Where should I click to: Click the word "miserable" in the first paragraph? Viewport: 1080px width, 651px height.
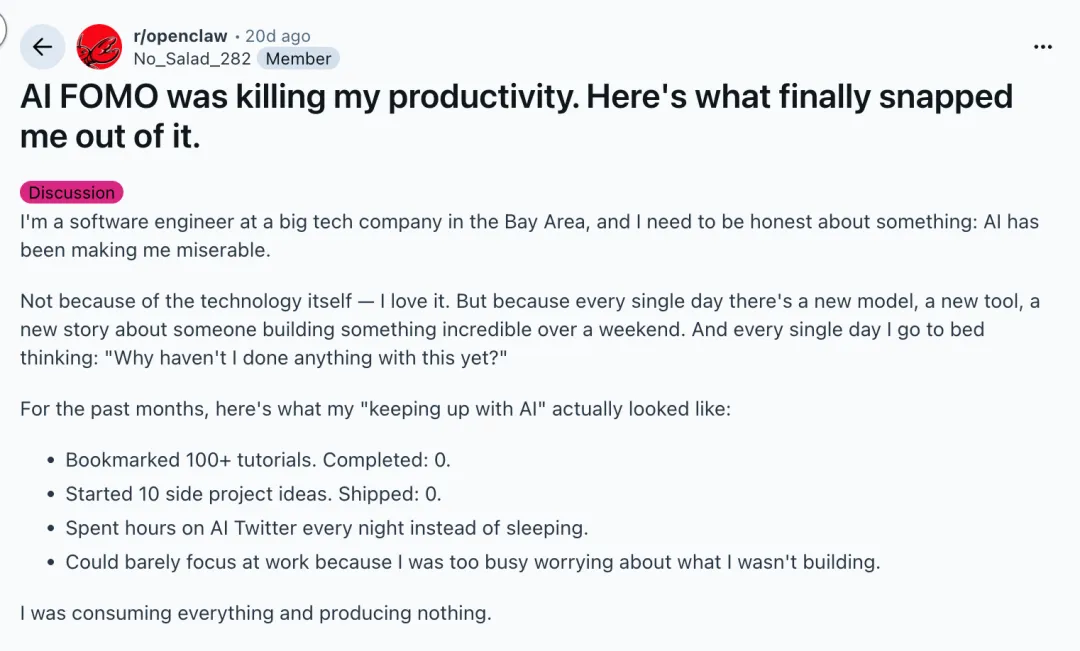tap(223, 250)
